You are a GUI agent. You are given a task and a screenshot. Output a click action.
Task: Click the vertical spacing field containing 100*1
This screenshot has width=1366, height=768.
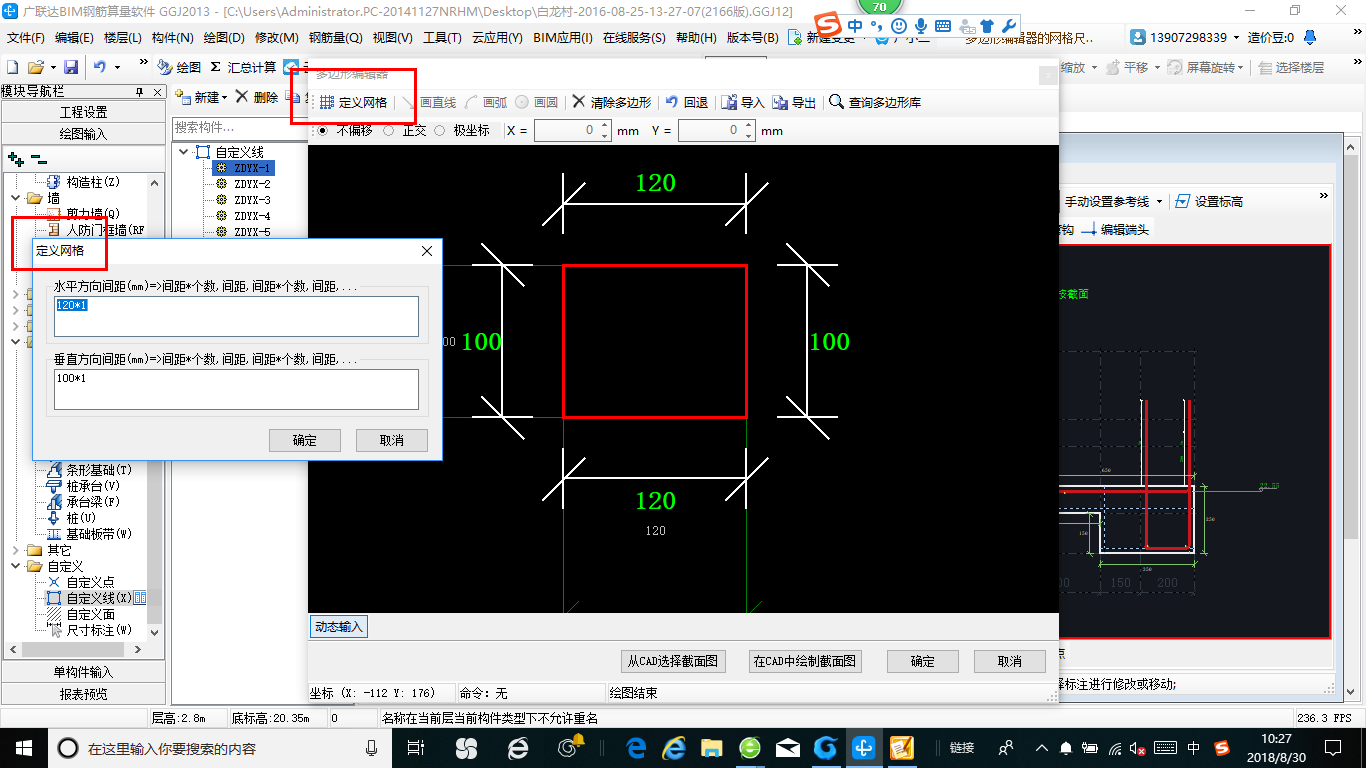point(236,389)
